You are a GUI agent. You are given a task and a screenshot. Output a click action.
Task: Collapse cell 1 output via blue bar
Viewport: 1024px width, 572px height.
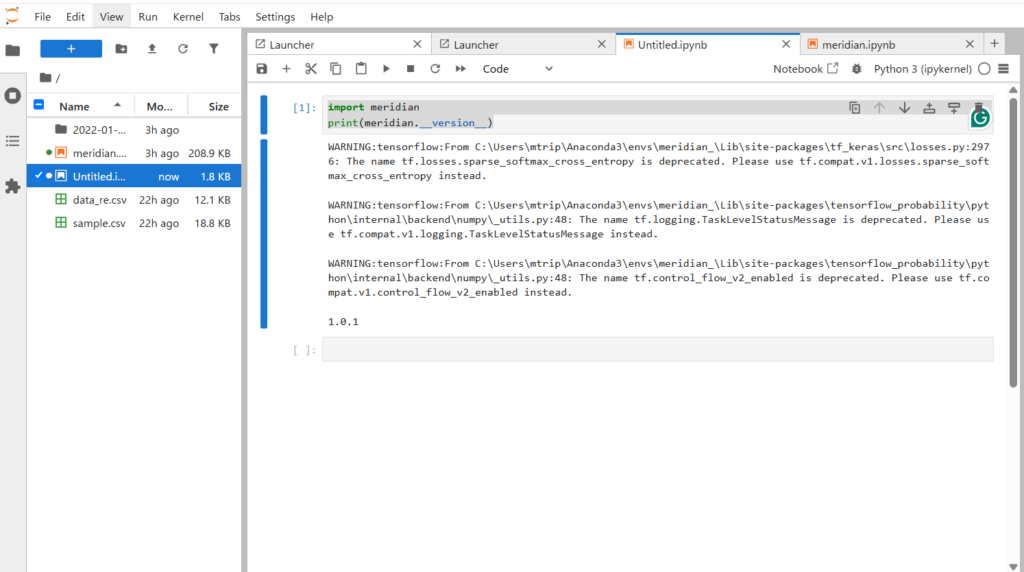pos(264,233)
